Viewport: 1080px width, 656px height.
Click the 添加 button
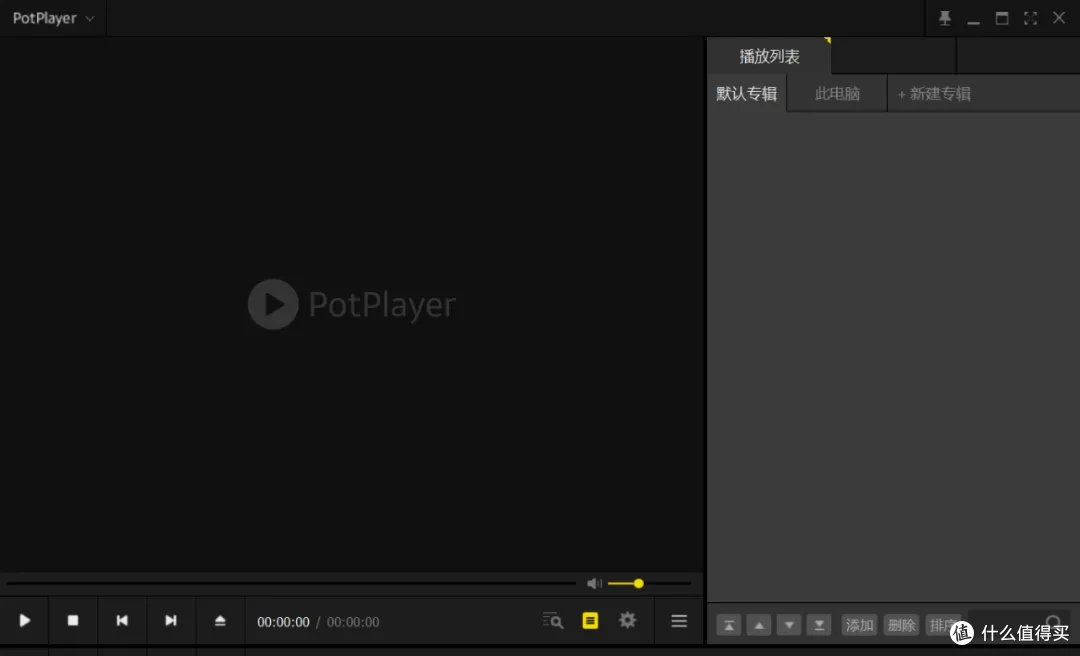tap(859, 625)
